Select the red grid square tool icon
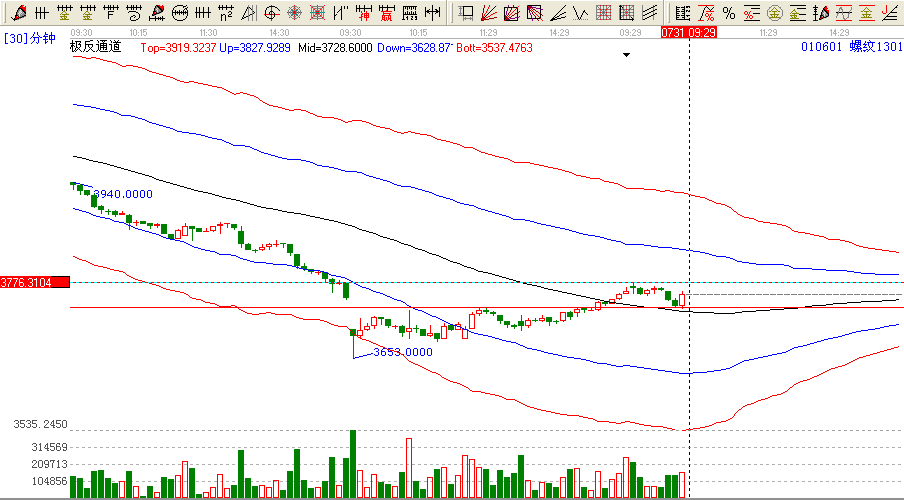904x500 pixels. pos(604,13)
